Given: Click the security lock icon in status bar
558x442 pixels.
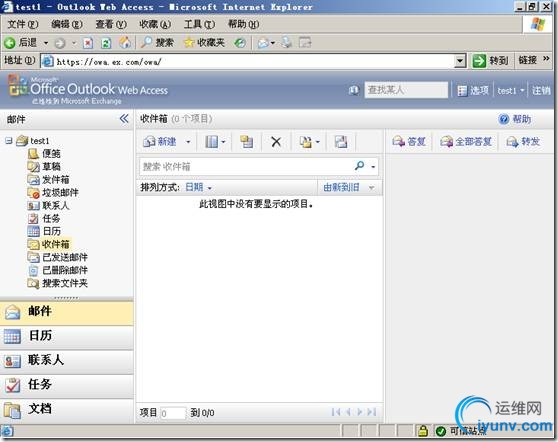Looking at the screenshot, I should point(423,431).
